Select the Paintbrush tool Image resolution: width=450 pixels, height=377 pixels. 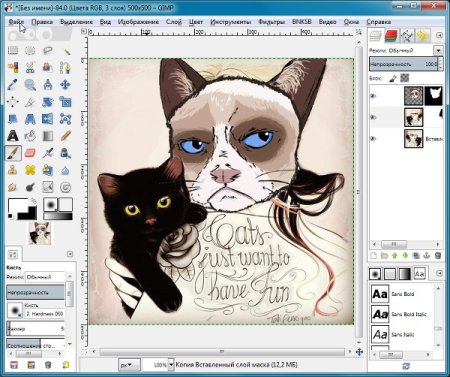click(x=13, y=153)
